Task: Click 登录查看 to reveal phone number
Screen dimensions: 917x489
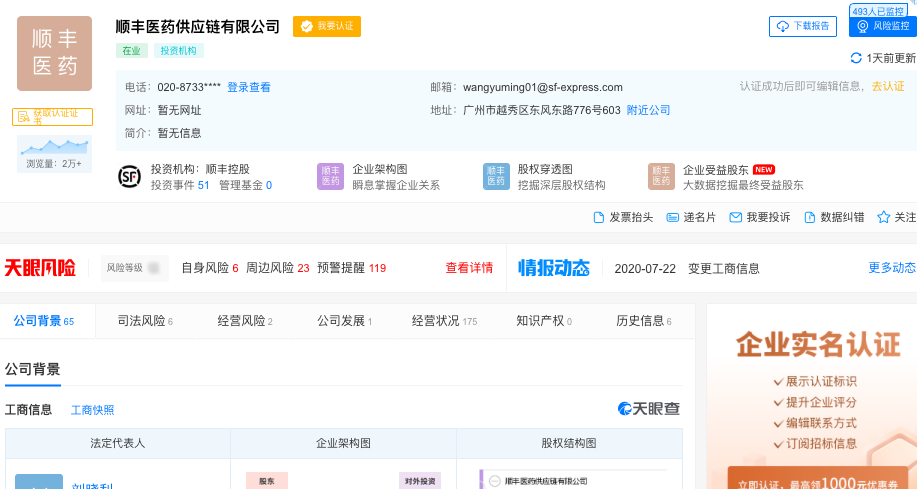Action: [249, 87]
